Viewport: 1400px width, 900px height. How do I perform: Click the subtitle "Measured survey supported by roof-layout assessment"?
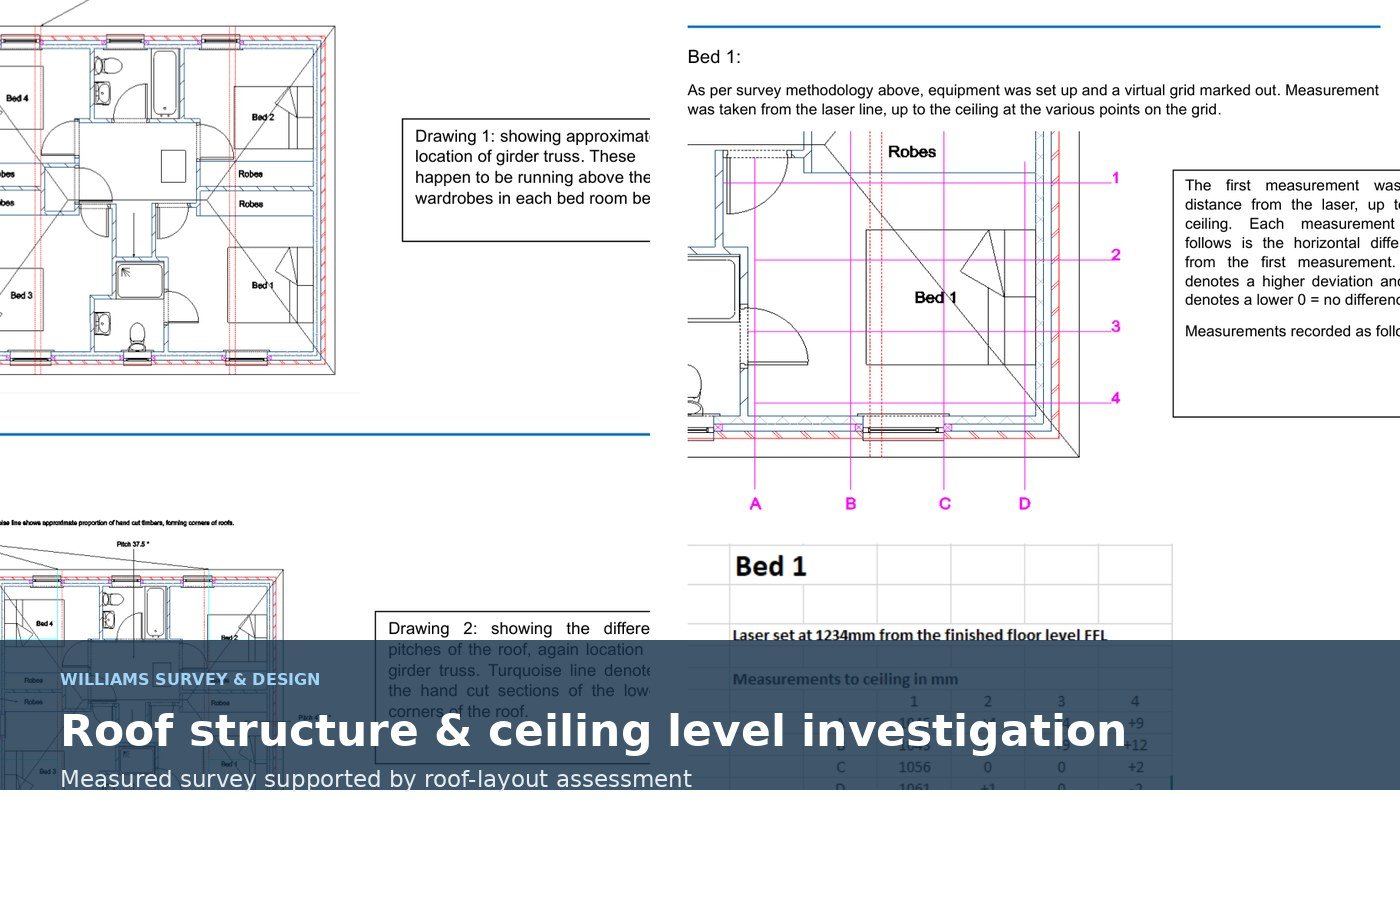point(376,779)
